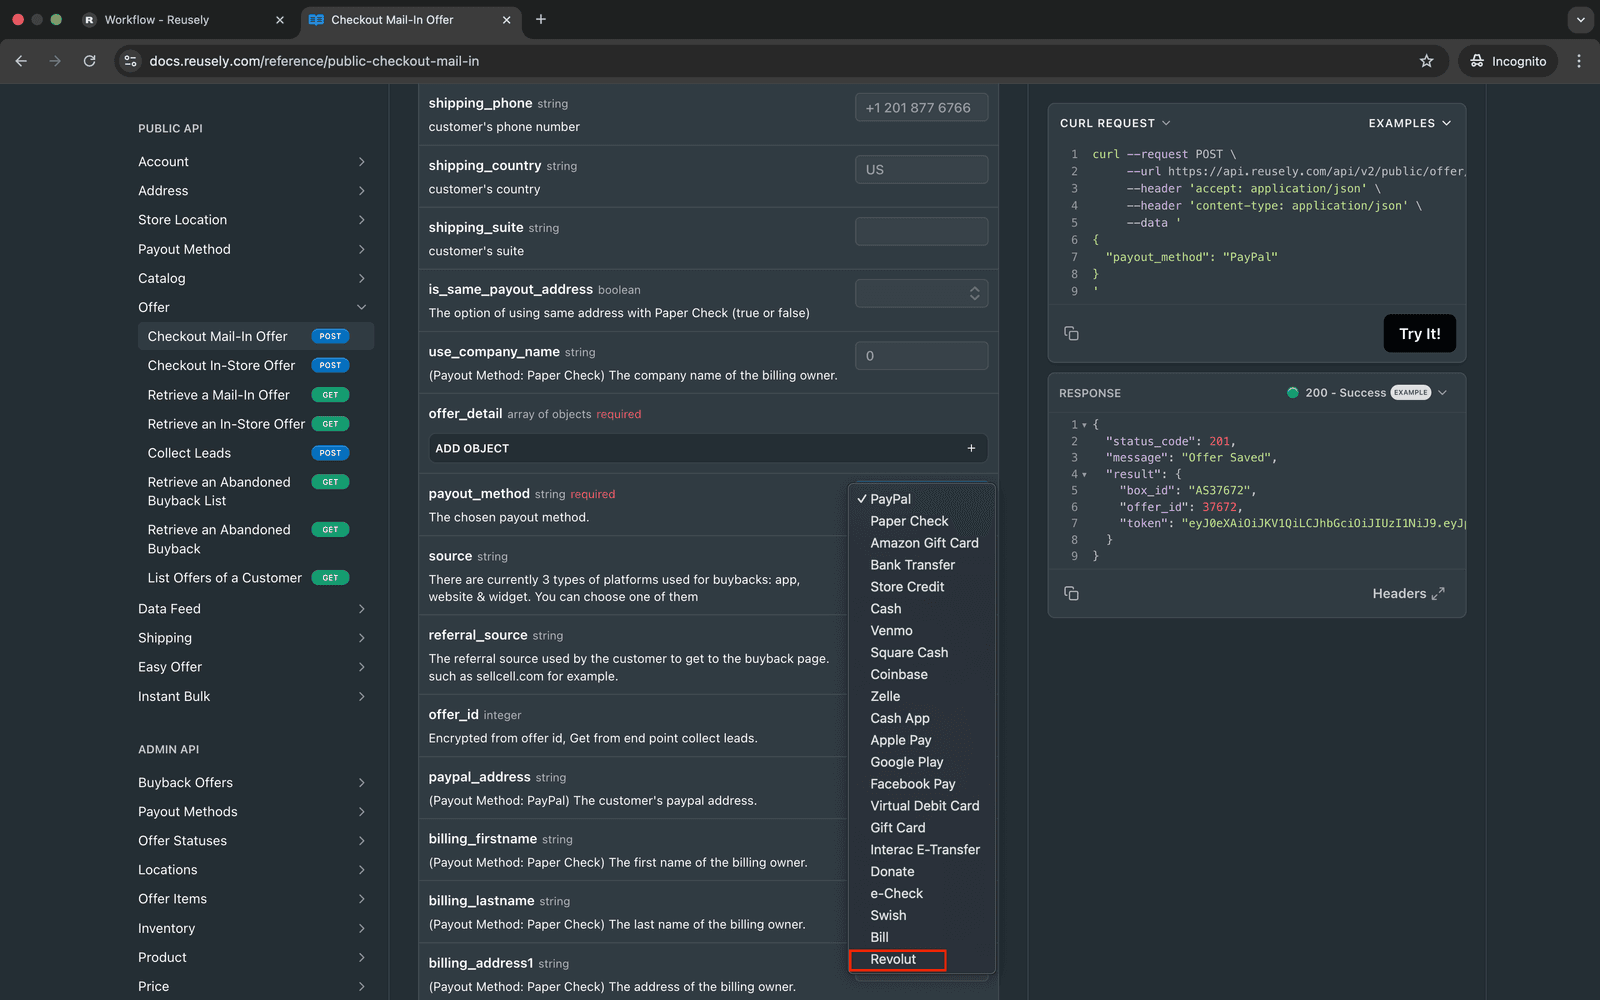Expand the Data Feed section
Screen dimensions: 1600x1000
pyautogui.click(x=254, y=609)
